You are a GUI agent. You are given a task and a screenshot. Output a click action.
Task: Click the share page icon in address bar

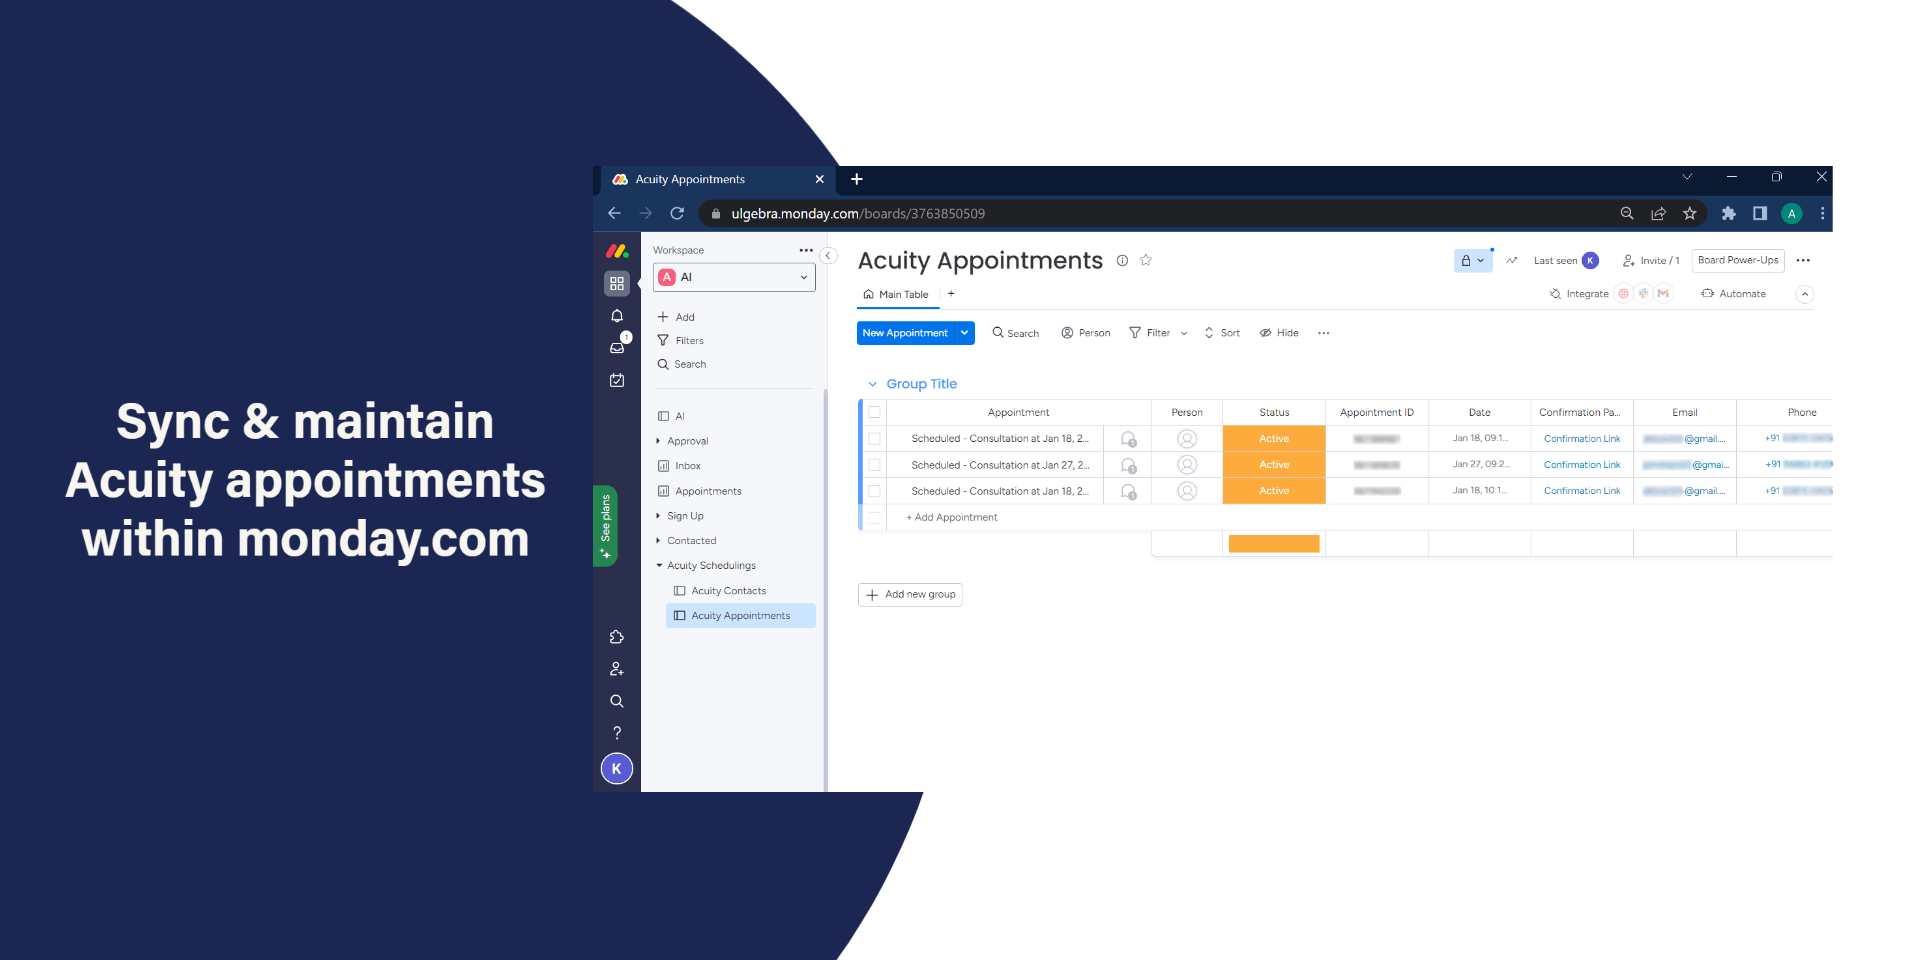[x=1658, y=213]
